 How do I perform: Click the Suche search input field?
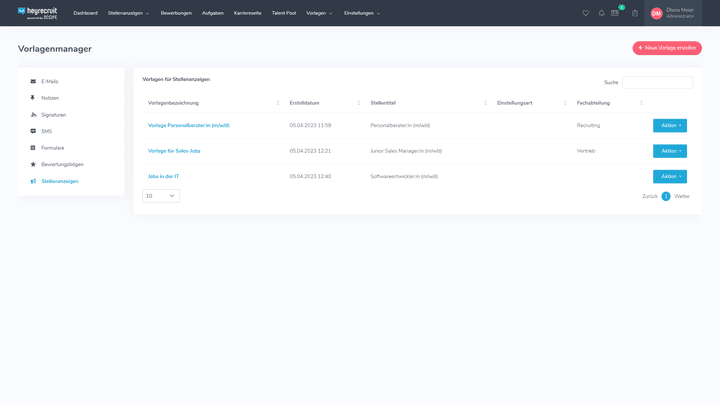pos(657,82)
